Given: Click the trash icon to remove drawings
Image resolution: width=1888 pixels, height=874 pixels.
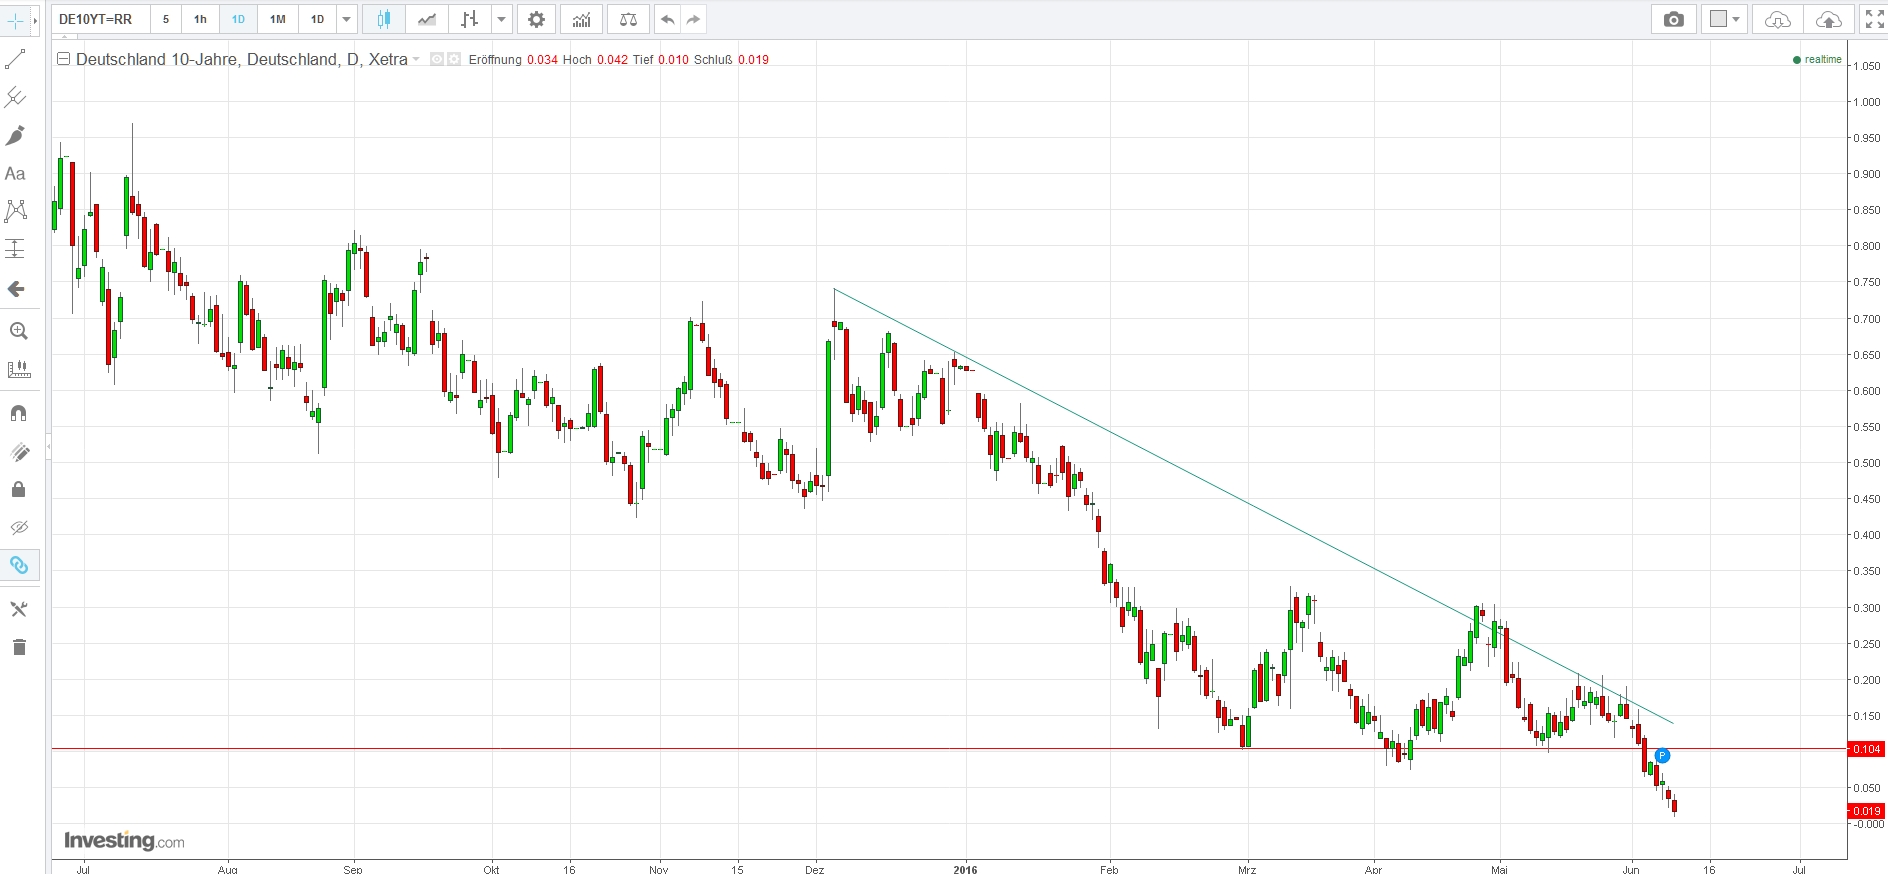Looking at the screenshot, I should [x=18, y=647].
